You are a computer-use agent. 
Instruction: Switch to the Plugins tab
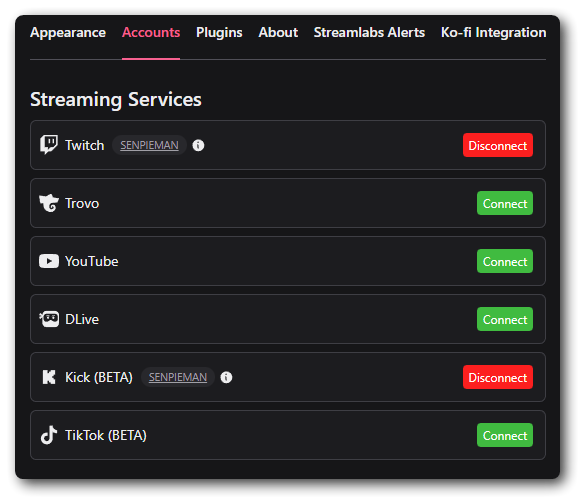tap(219, 33)
